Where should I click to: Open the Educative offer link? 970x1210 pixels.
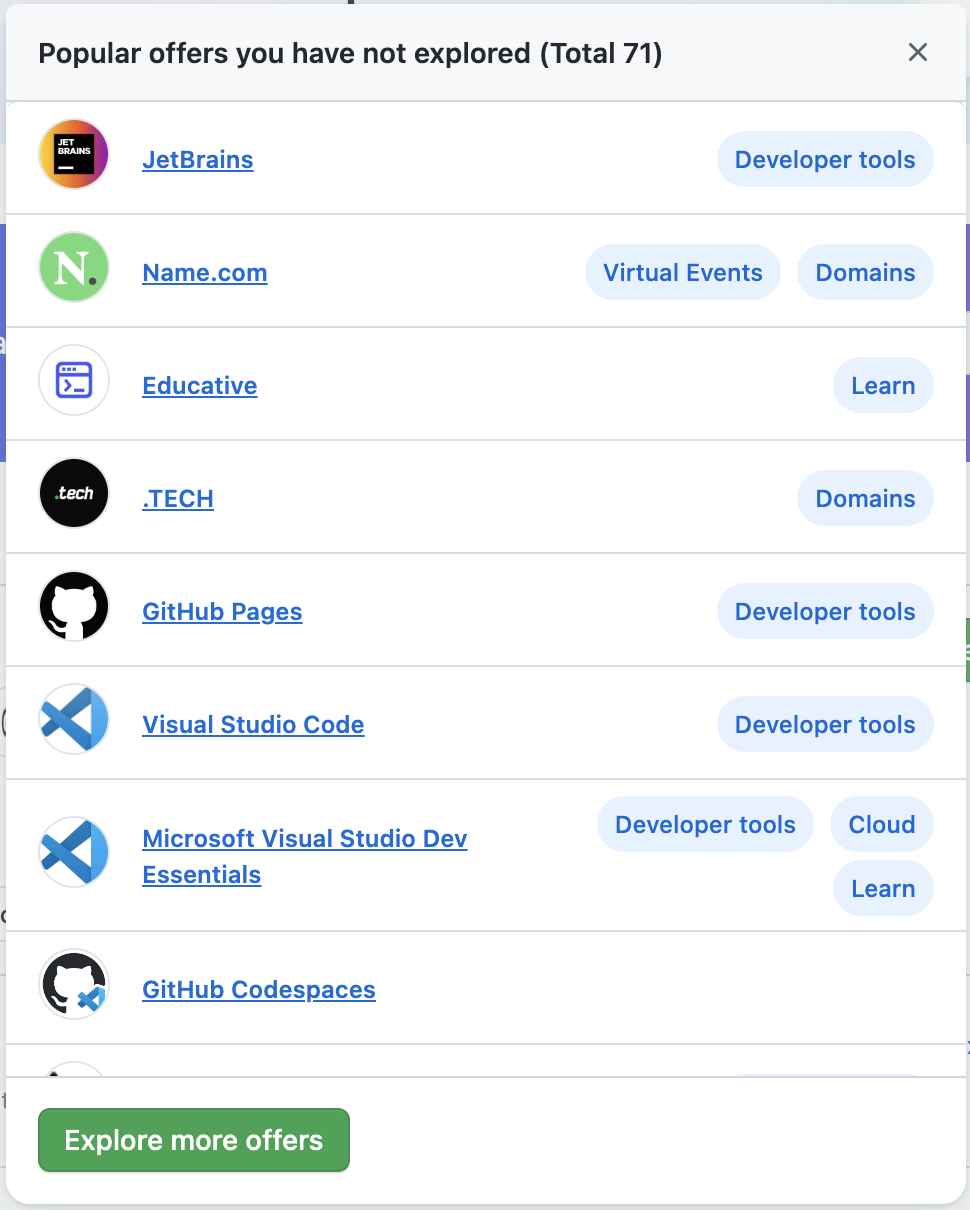point(200,386)
